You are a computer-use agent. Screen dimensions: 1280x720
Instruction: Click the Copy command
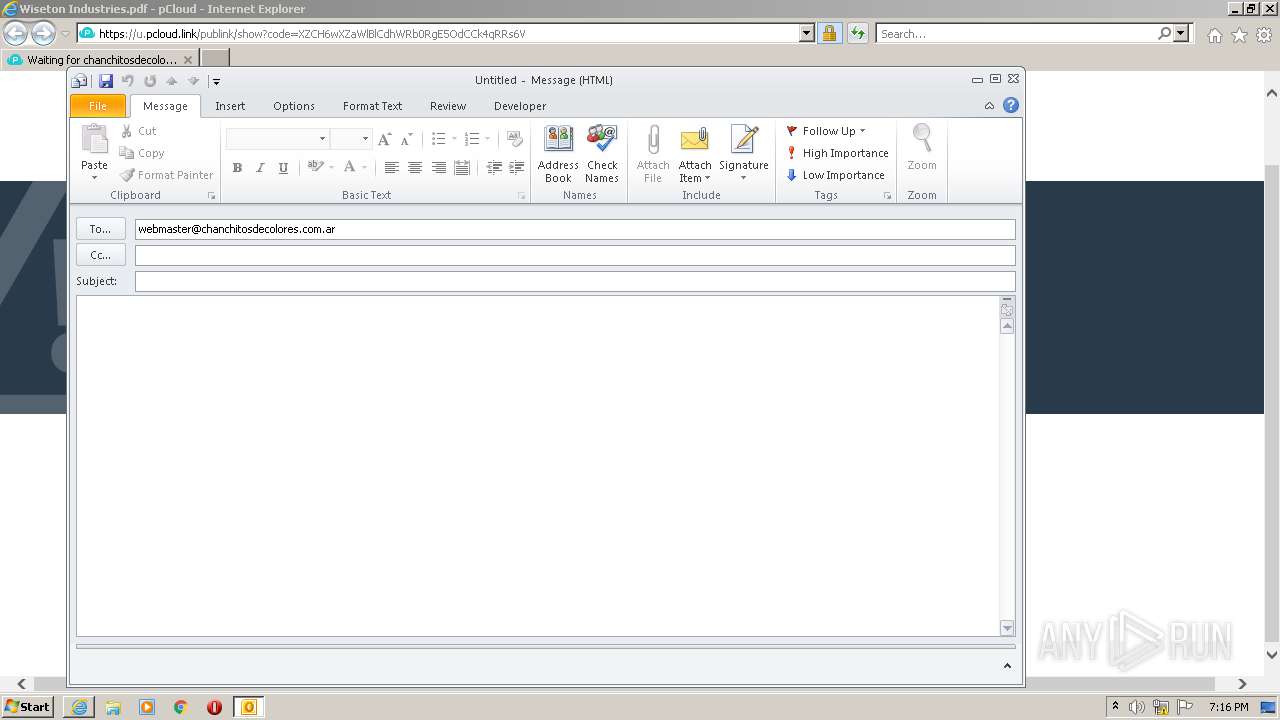(142, 153)
